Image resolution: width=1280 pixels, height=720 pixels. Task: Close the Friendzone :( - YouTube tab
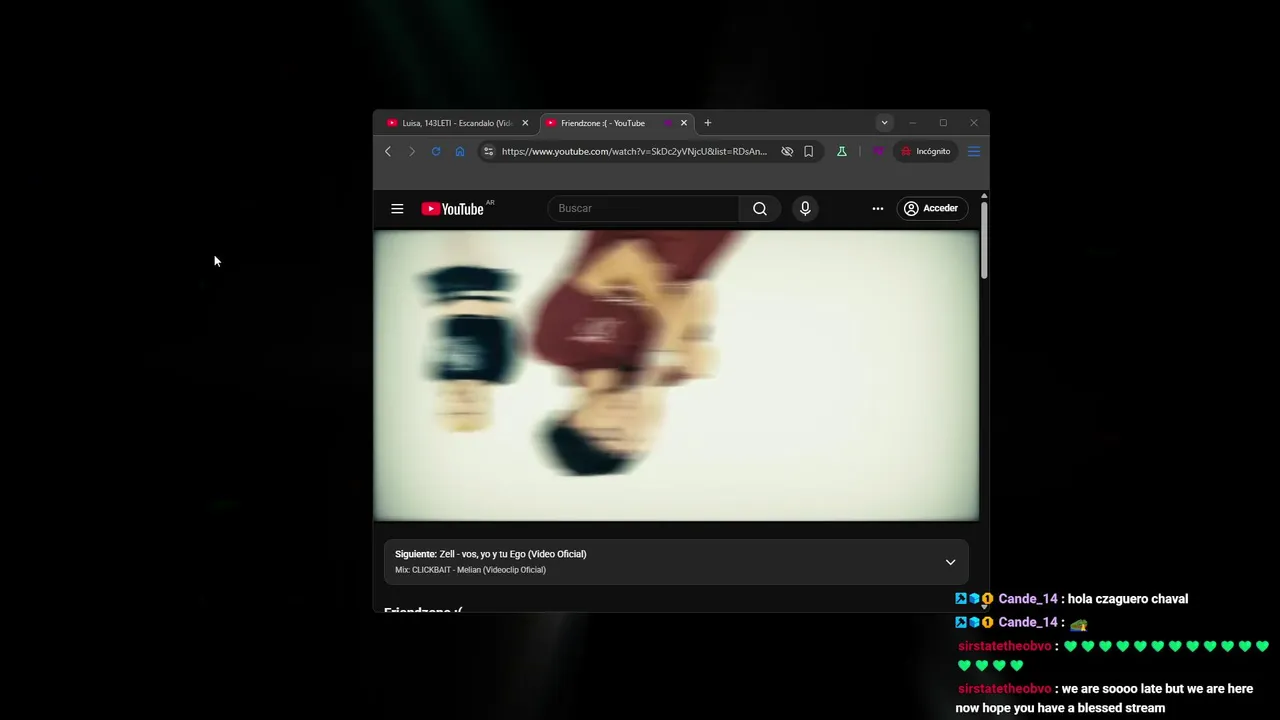(684, 123)
